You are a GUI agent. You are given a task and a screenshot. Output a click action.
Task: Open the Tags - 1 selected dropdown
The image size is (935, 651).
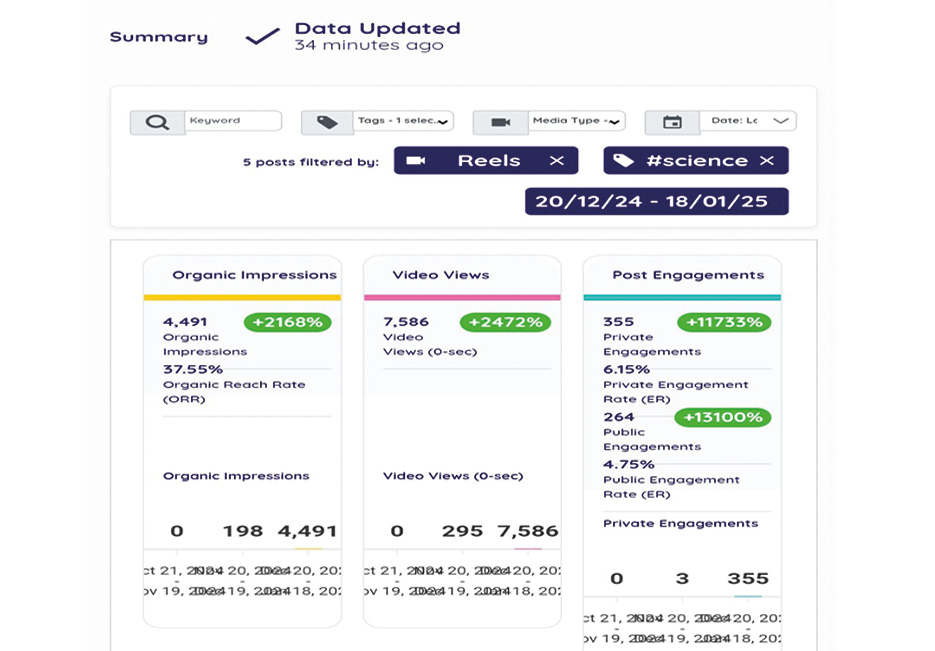(x=403, y=120)
